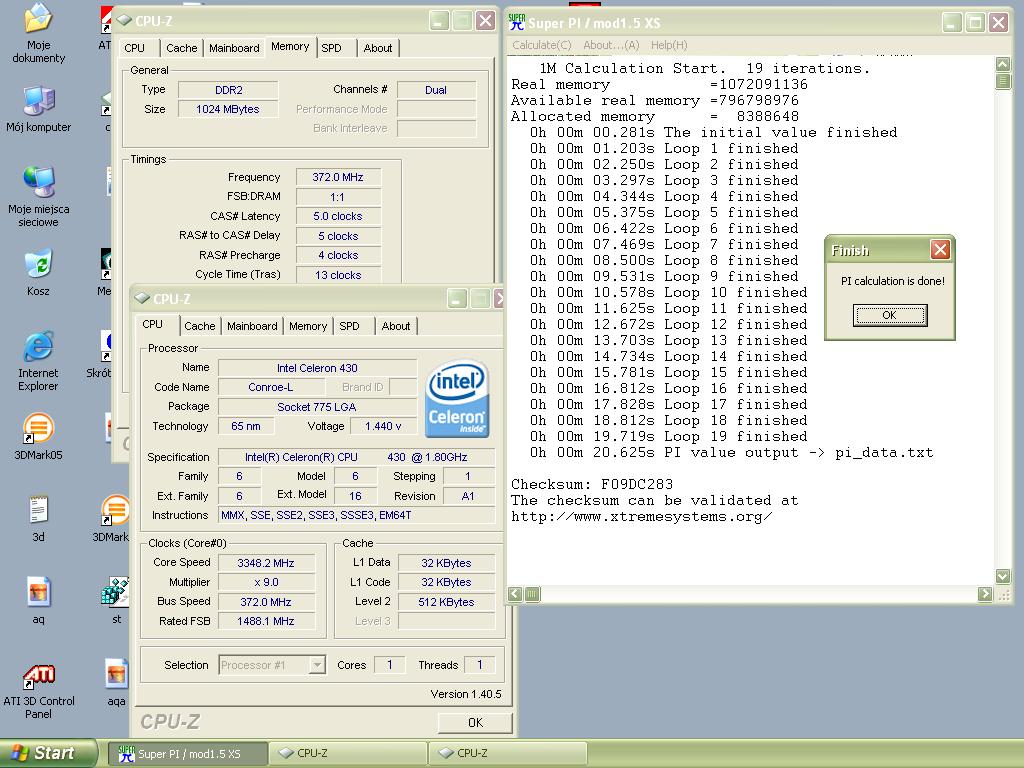Click Core Speed 3348.2 MHz field
This screenshot has width=1024, height=768.
(x=266, y=563)
